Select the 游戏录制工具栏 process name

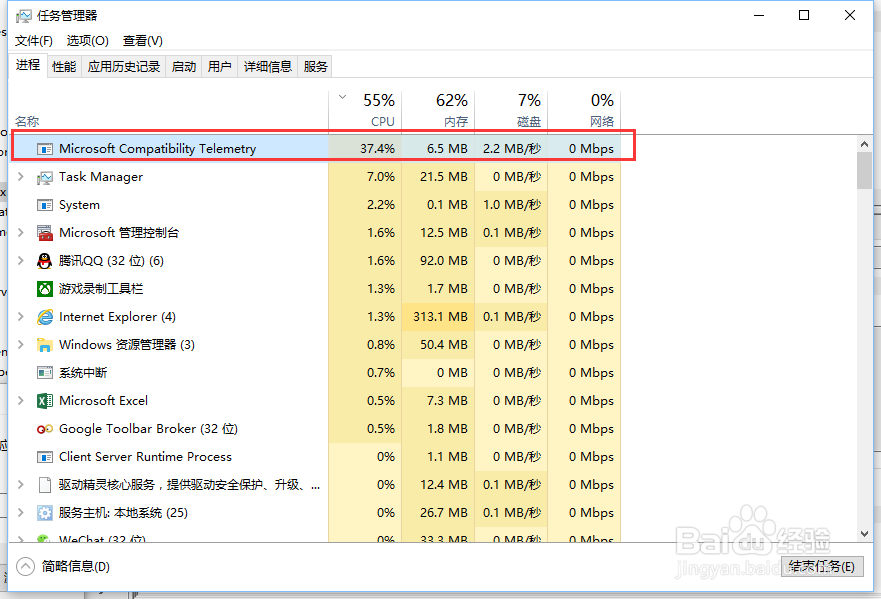(101, 289)
